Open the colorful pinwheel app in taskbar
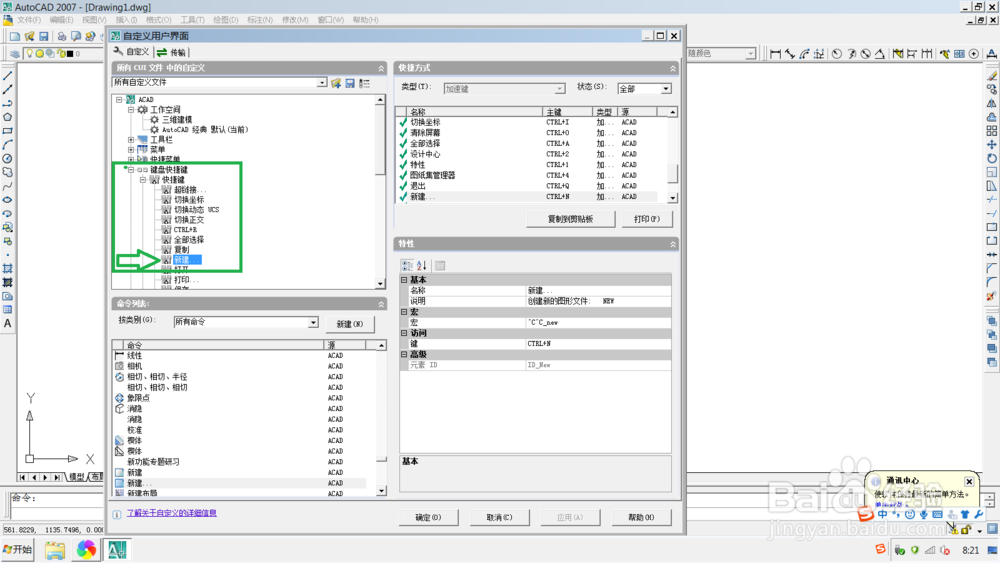This screenshot has width=1000, height=563. pyautogui.click(x=86, y=549)
